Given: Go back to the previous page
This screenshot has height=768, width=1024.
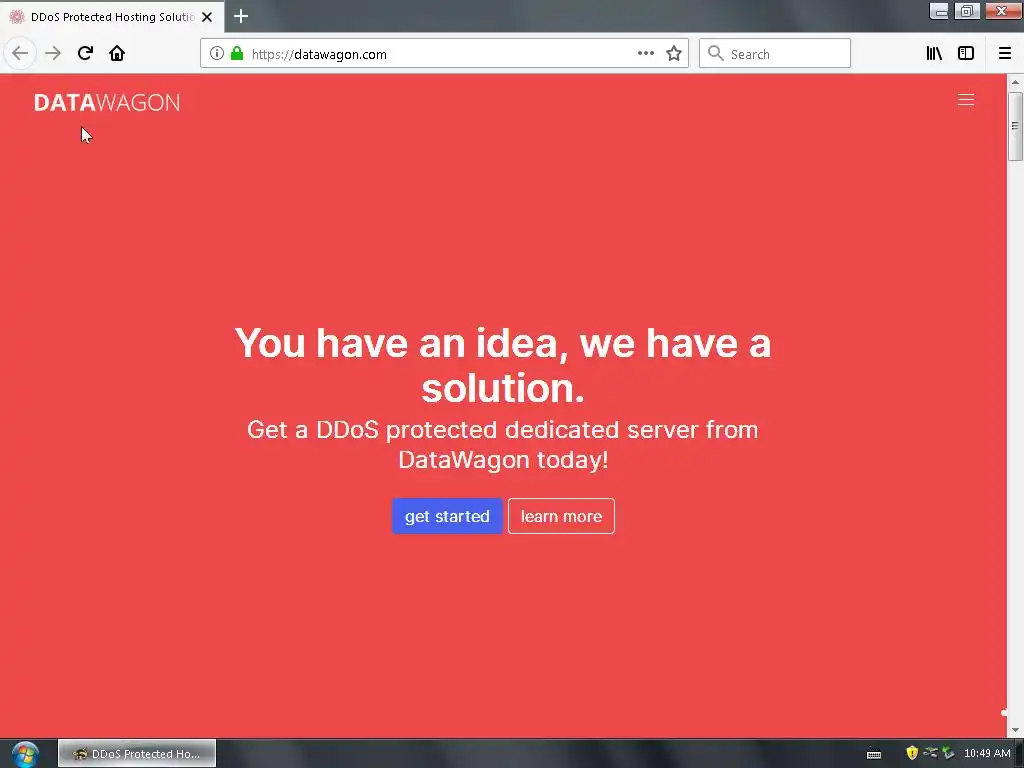Looking at the screenshot, I should click(x=20, y=54).
